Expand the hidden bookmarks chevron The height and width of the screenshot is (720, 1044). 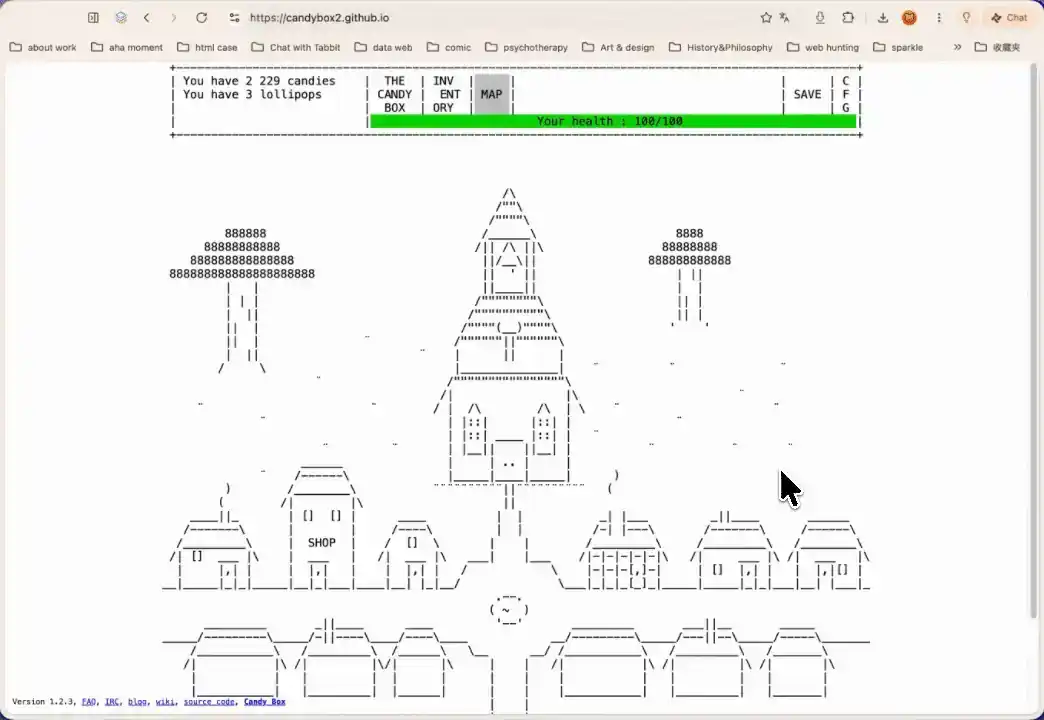957,47
